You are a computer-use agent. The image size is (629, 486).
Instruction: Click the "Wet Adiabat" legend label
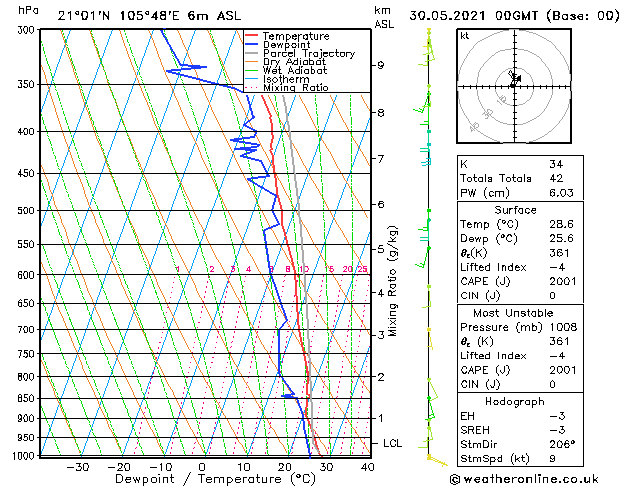[295, 70]
